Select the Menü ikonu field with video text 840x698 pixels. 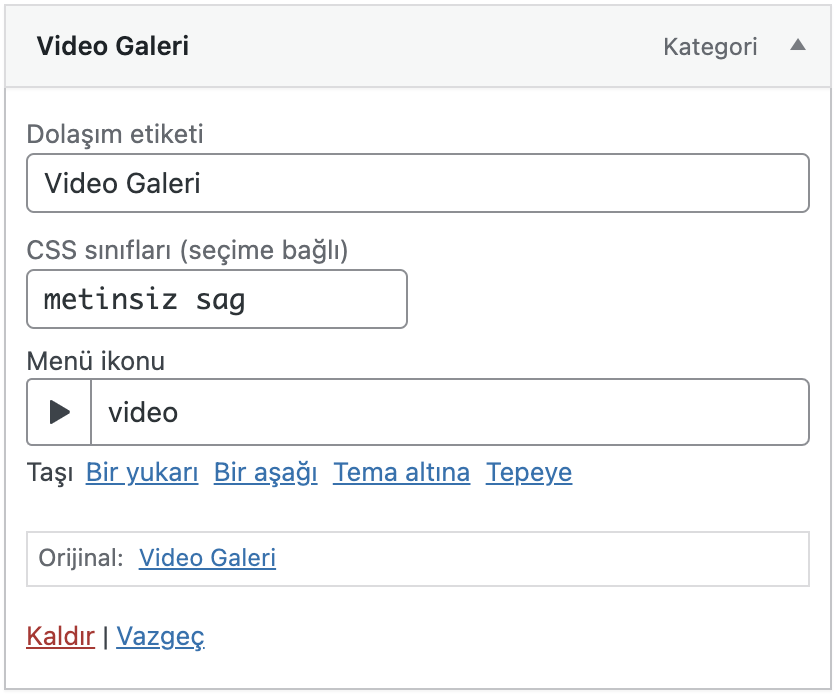coord(450,412)
